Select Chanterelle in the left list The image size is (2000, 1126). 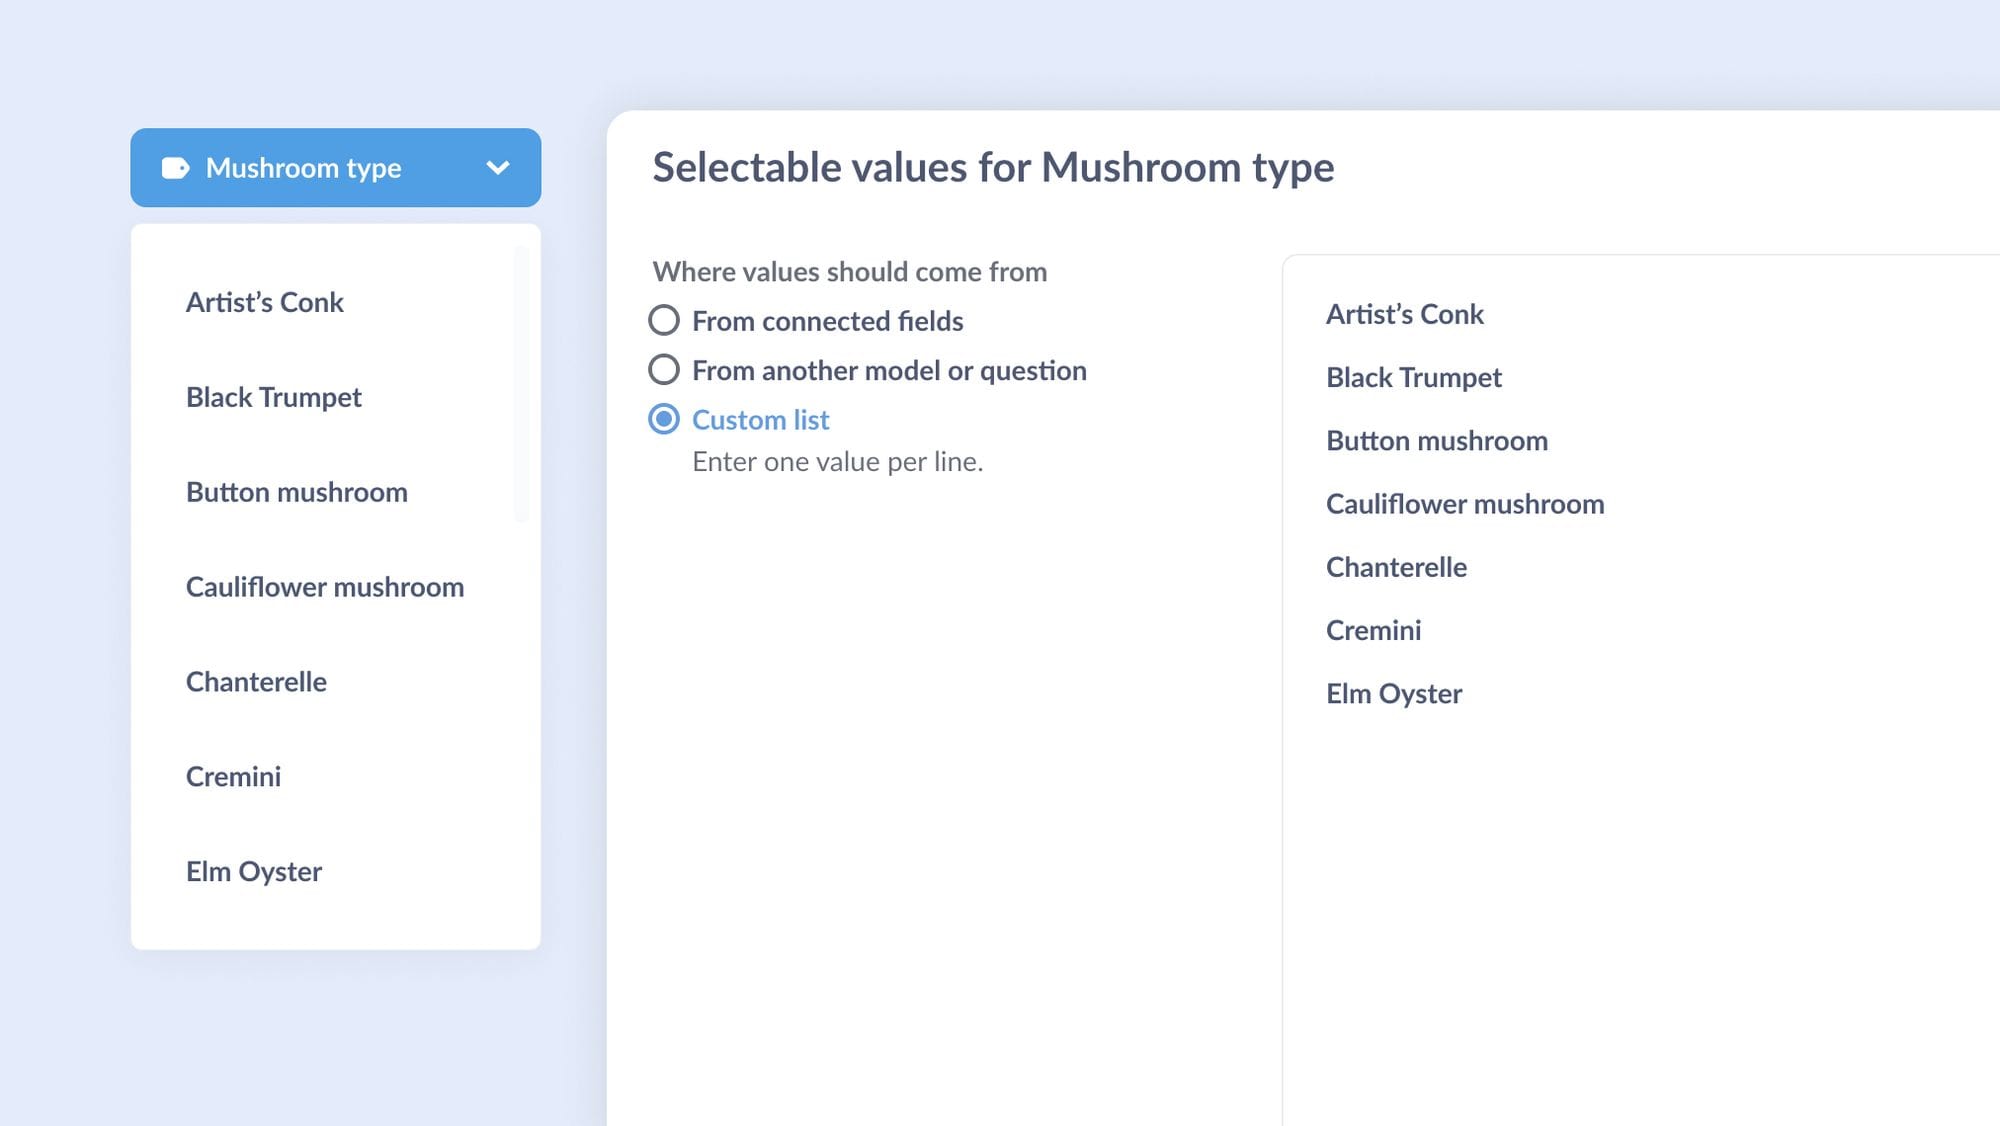pyautogui.click(x=256, y=681)
